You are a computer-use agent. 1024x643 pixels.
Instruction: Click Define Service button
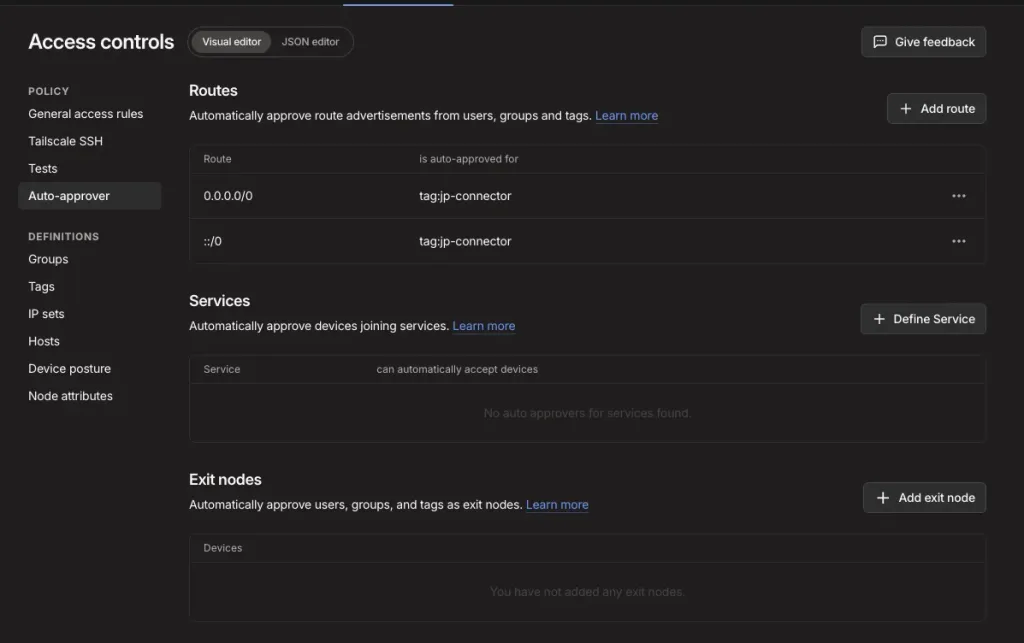923,319
